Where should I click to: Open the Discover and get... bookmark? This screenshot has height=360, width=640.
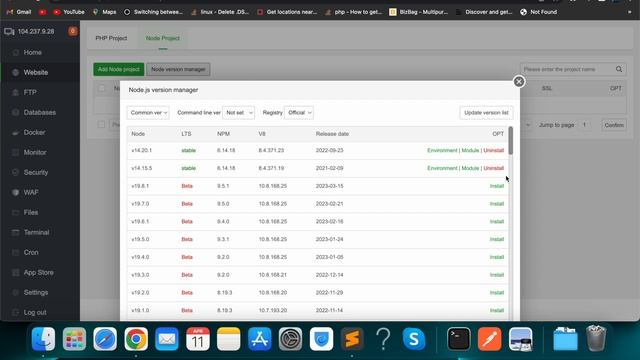tap(484, 12)
